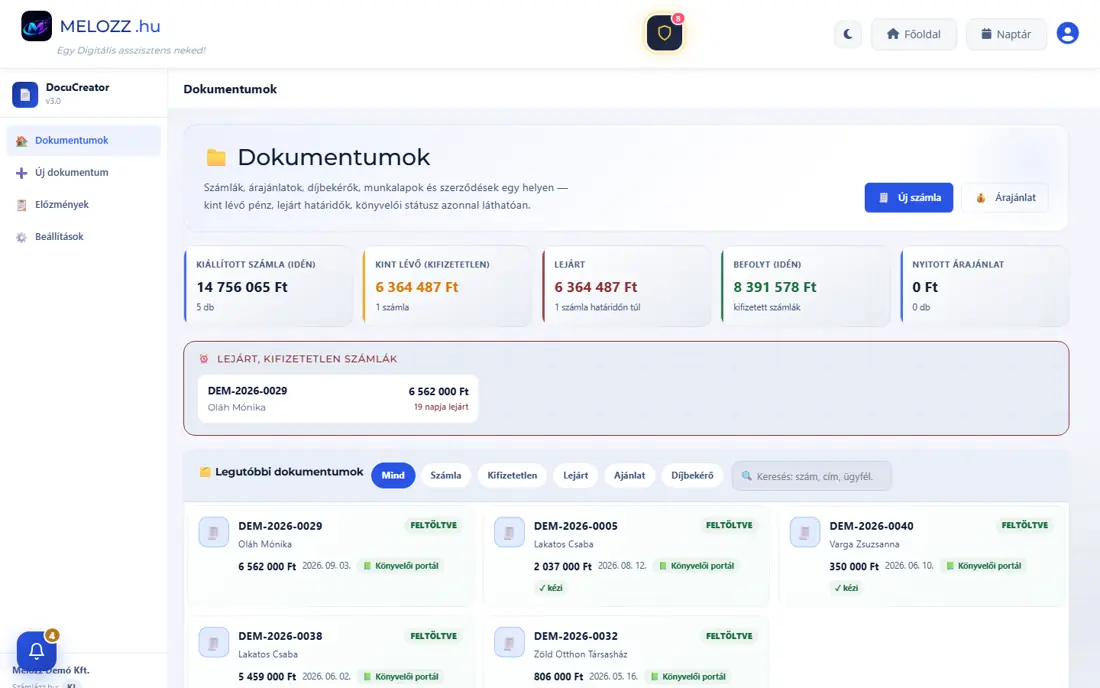
Task: Click DEM-2026-0005 document title
Action: (576, 526)
